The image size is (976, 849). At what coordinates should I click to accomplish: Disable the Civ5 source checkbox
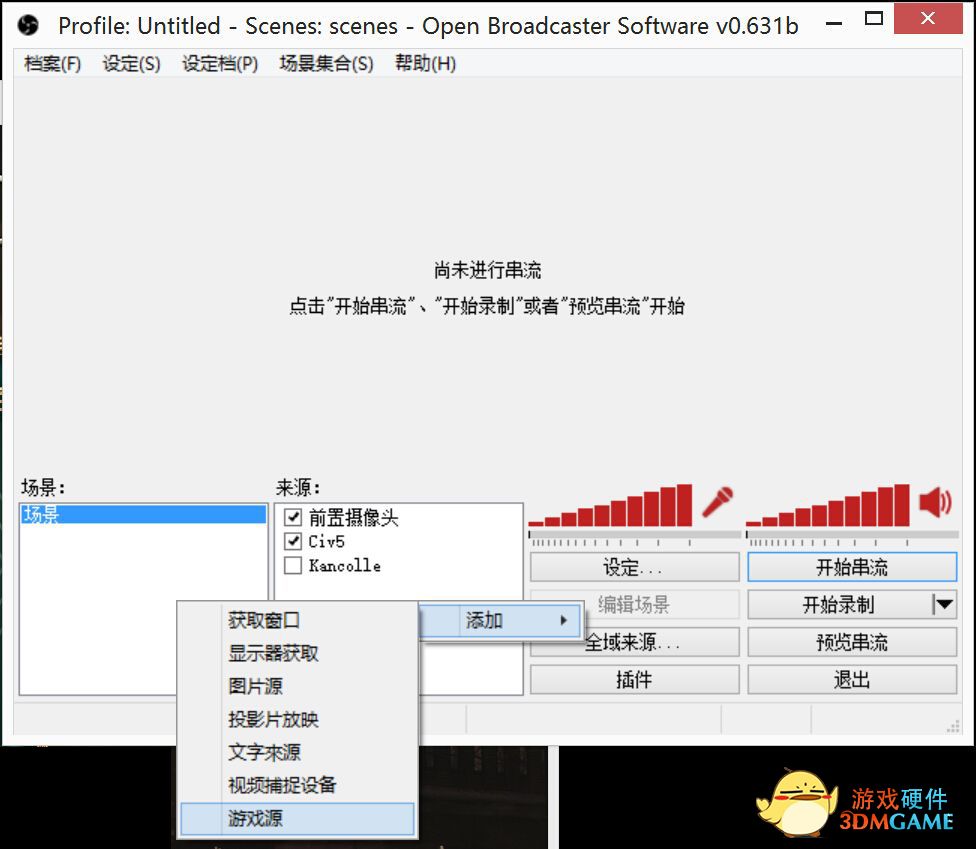(x=293, y=541)
